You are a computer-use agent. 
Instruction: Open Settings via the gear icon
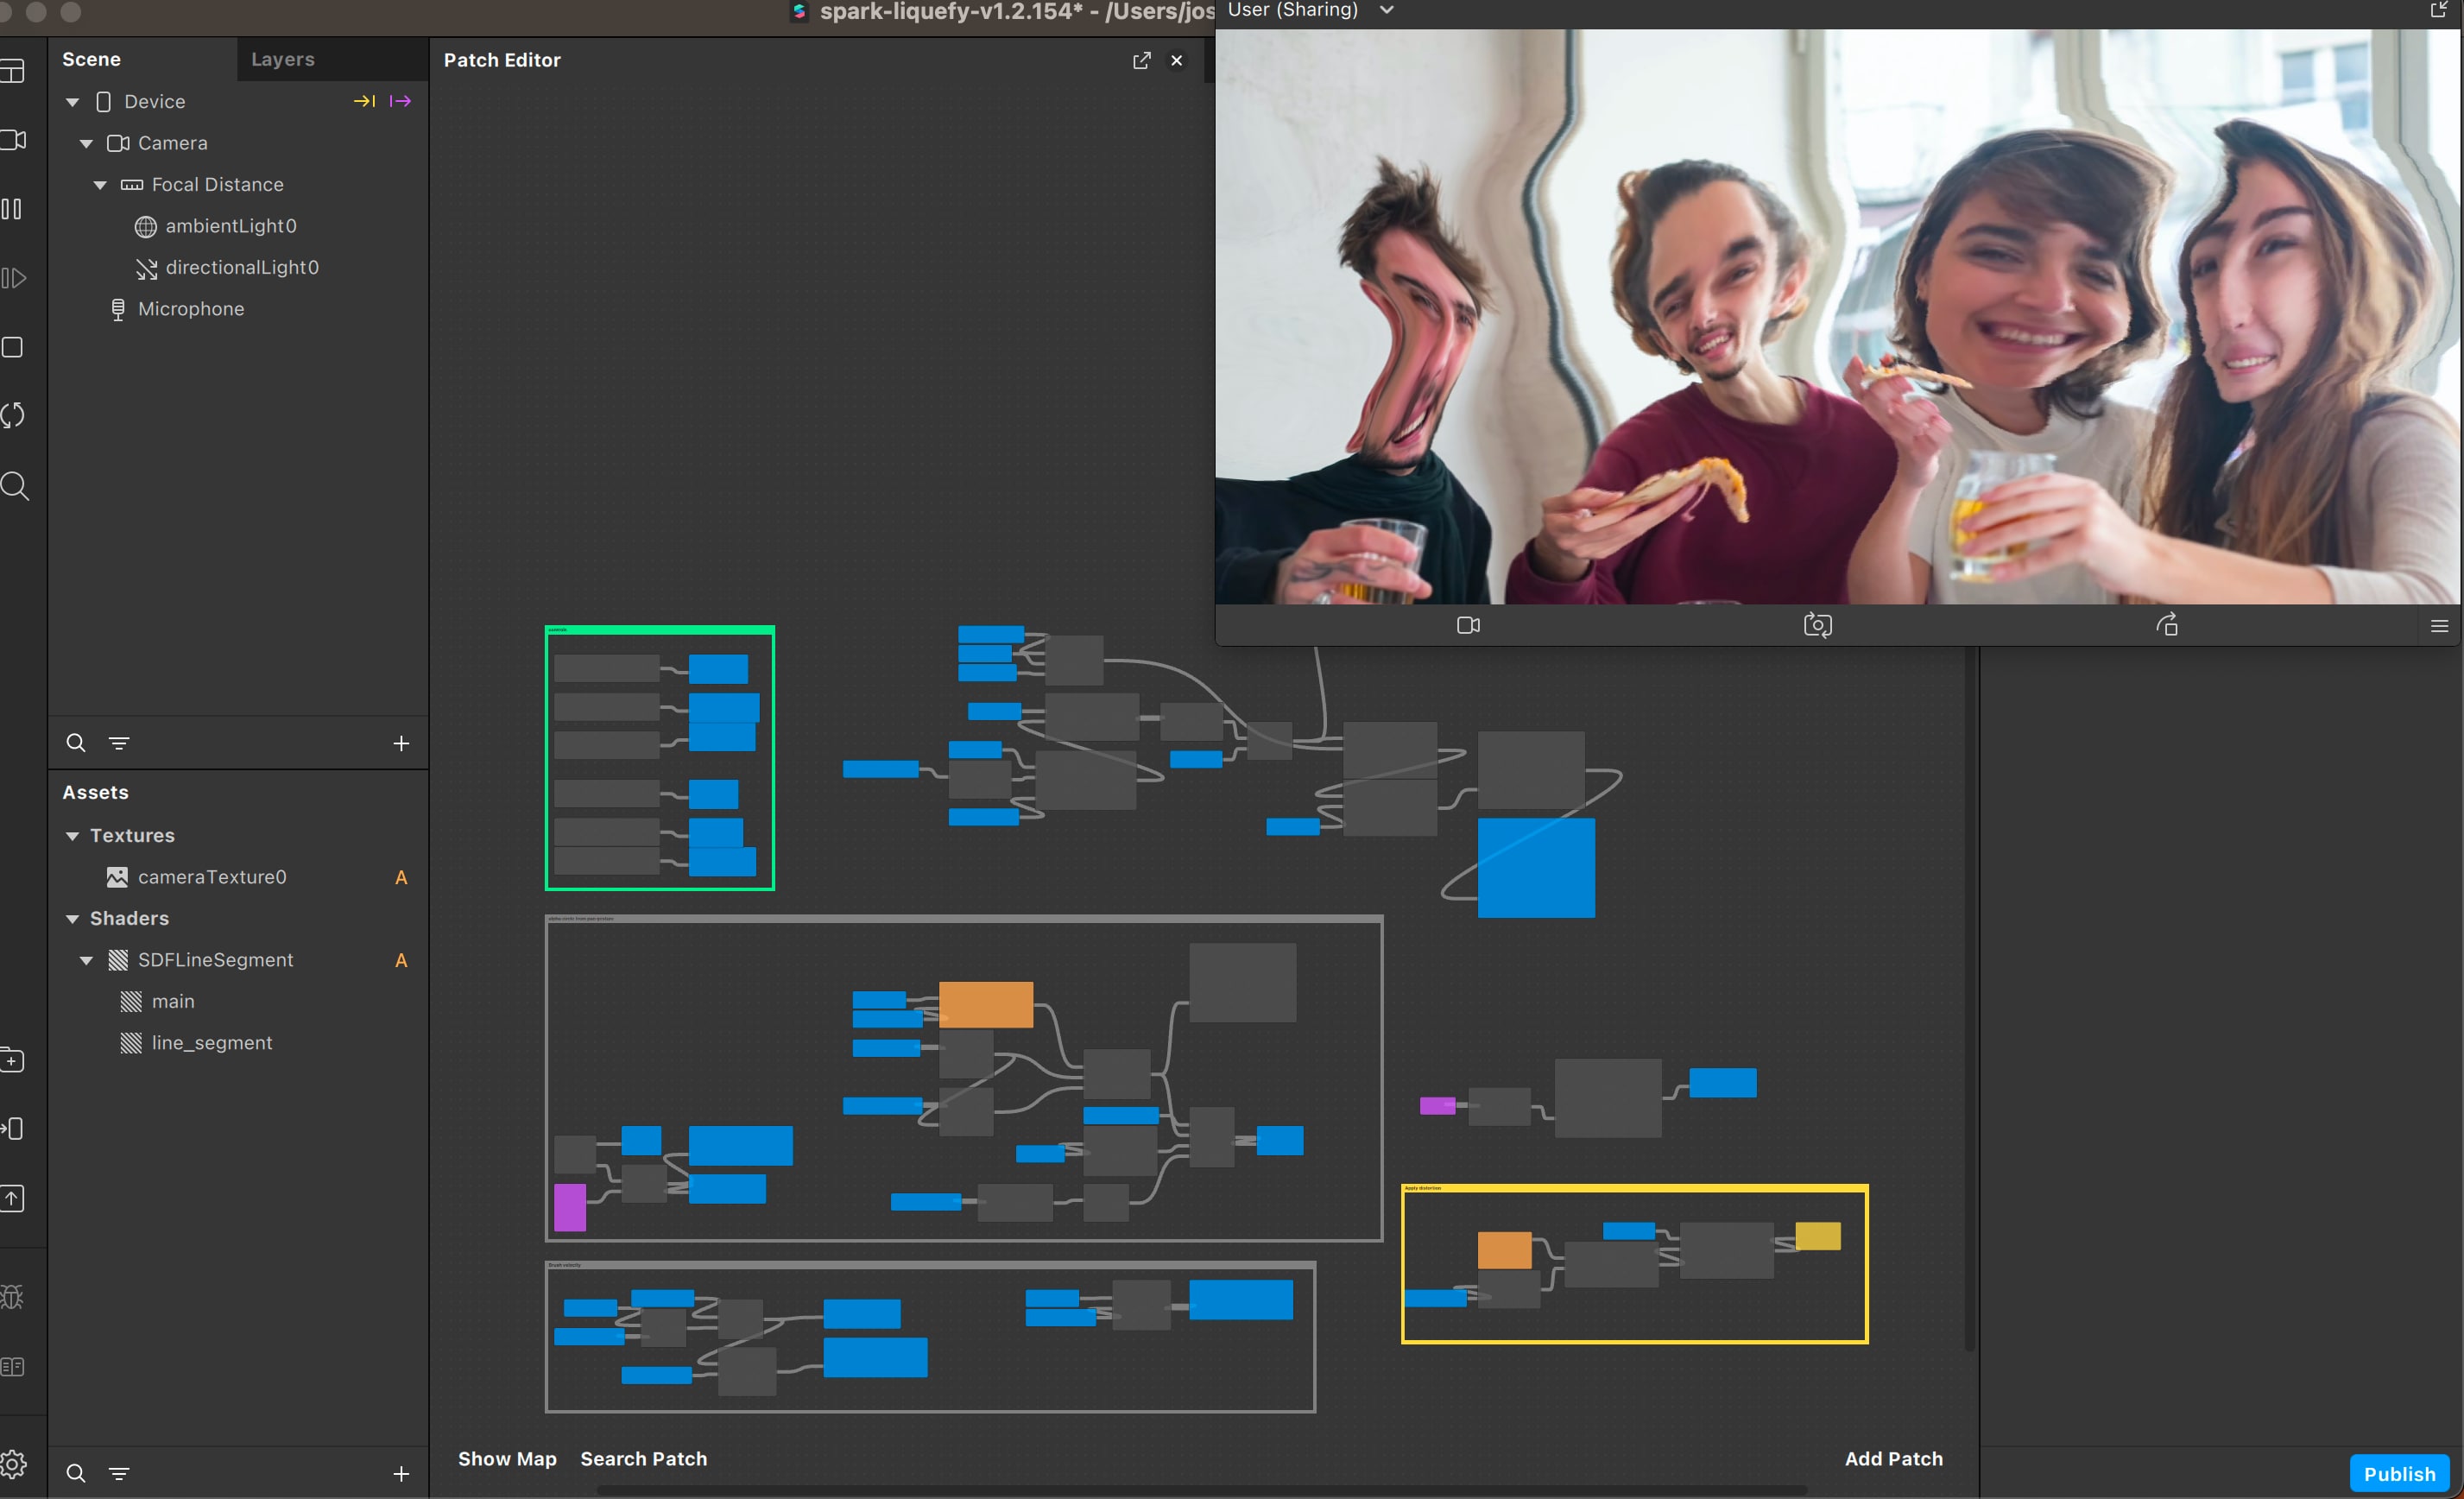[x=15, y=1463]
